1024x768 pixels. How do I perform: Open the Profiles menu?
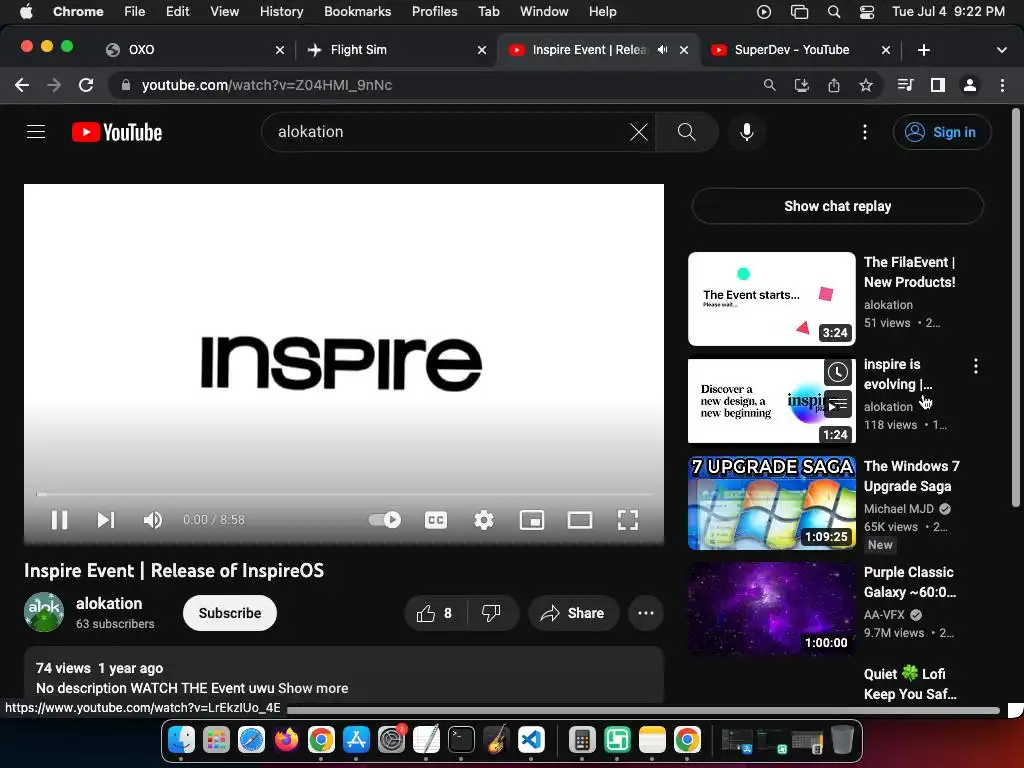434,11
